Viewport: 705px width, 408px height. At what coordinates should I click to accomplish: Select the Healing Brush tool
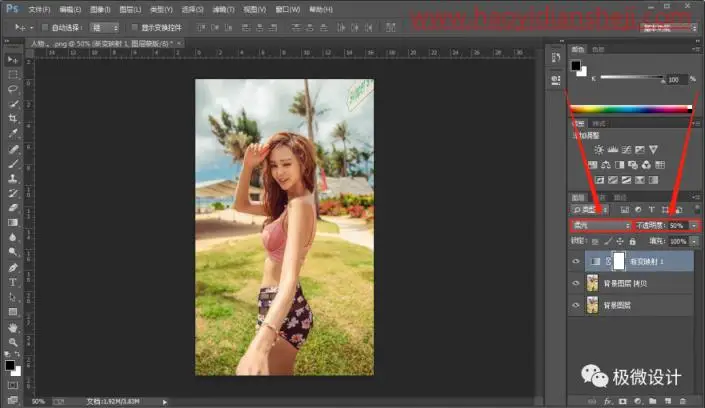tap(13, 149)
